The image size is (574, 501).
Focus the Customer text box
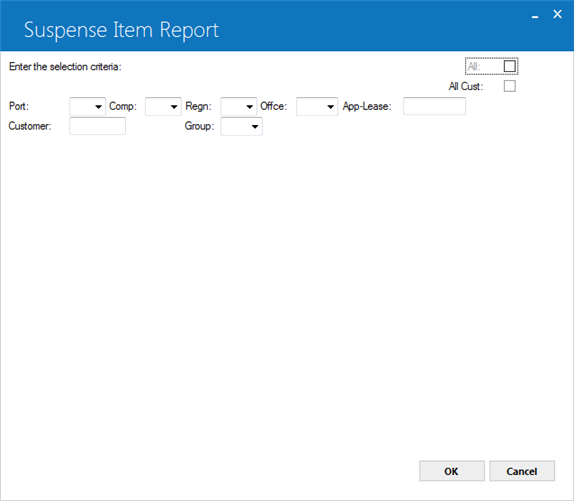[x=97, y=126]
